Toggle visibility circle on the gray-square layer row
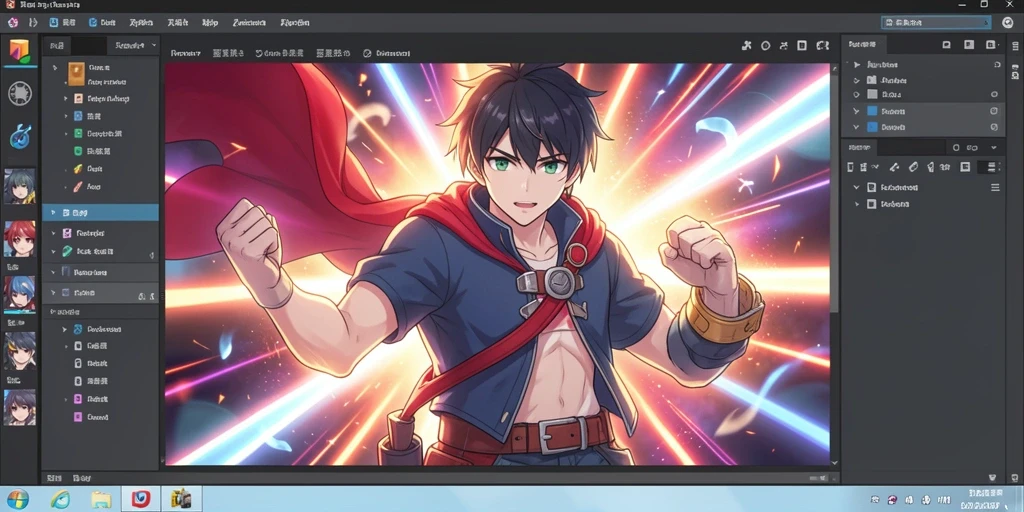1024x512 pixels. (x=994, y=94)
